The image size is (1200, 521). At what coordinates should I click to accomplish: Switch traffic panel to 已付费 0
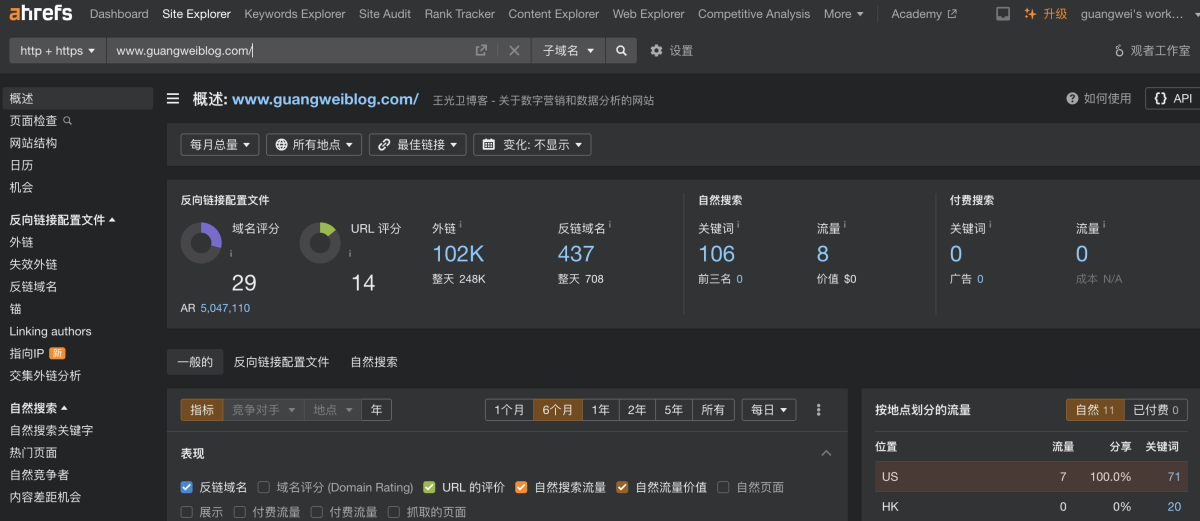click(1156, 410)
